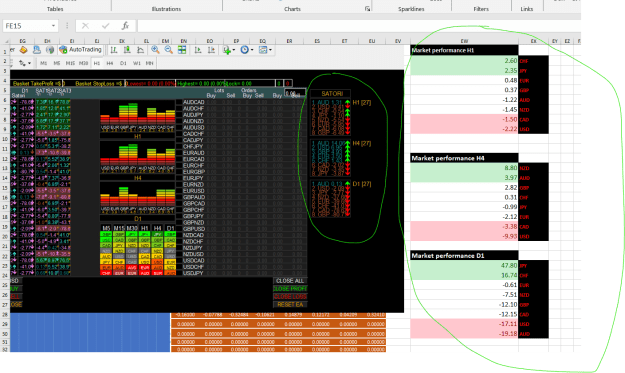Select the D1 timeframe in the toolbar
625x373 pixels.
[123, 63]
